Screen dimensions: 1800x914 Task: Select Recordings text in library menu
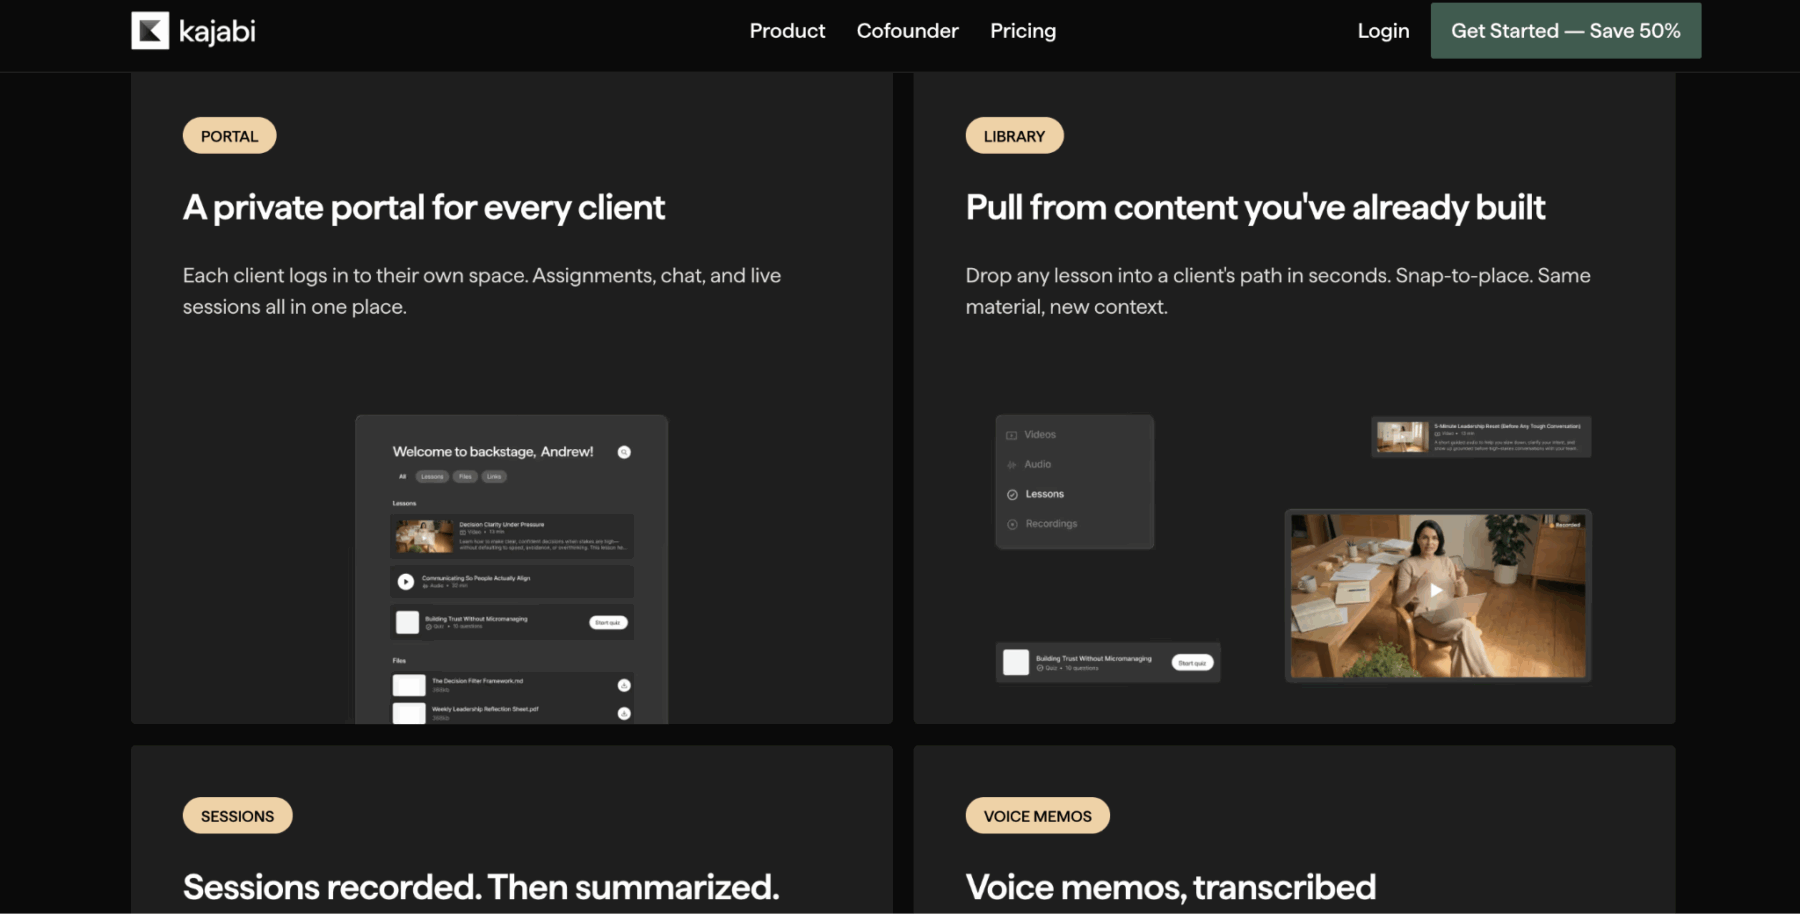pyautogui.click(x=1051, y=524)
